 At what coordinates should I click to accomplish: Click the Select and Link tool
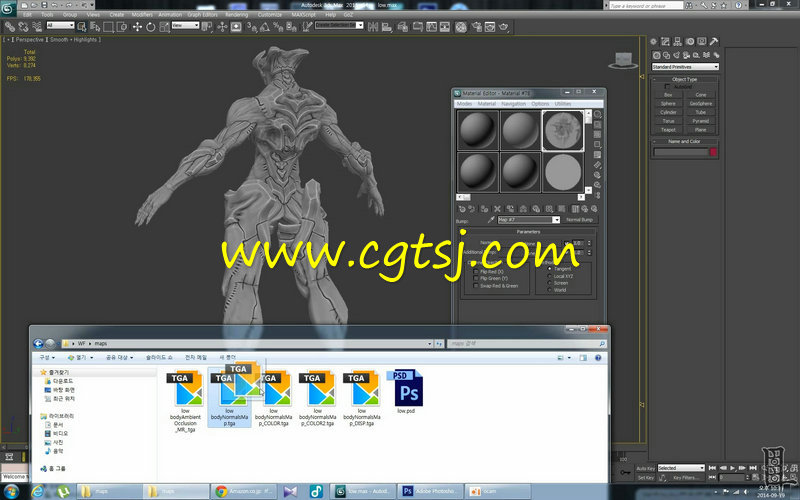[x=10, y=27]
